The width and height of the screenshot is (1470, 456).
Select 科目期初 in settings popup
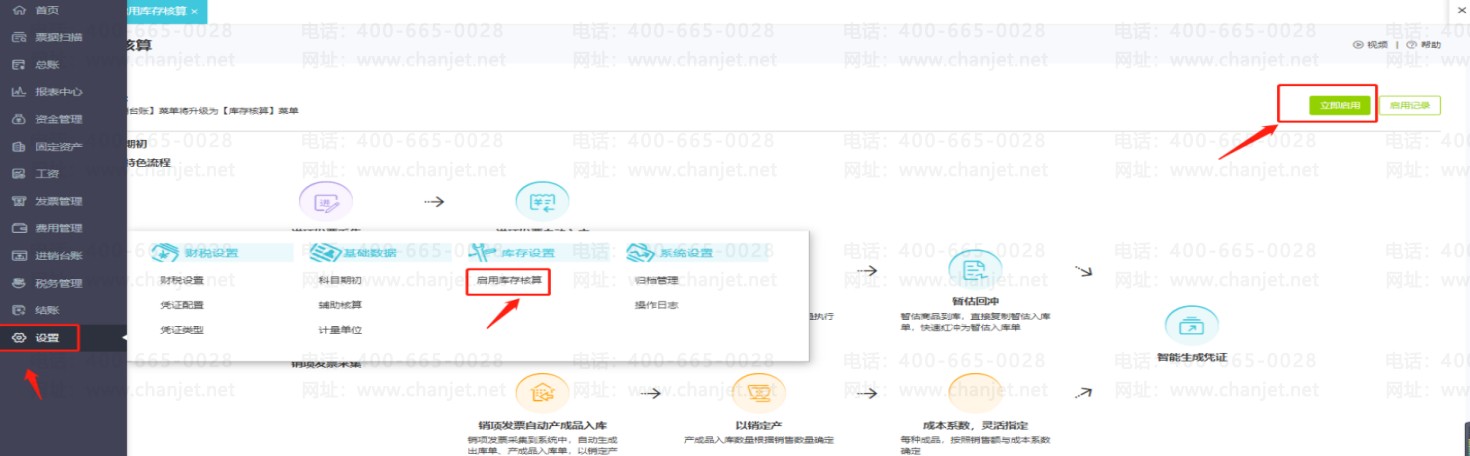click(340, 280)
